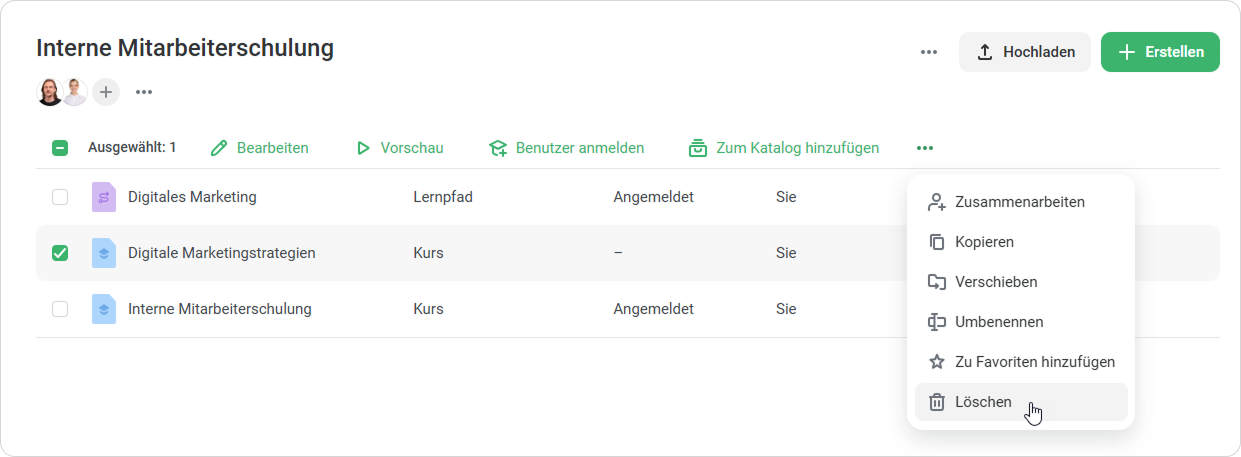Click the course icon beside Digitale Marketingstrategien

(104, 253)
